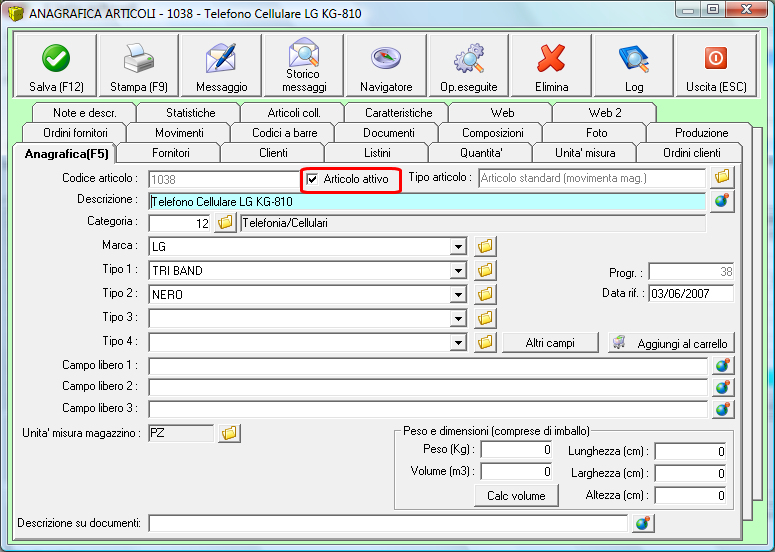The image size is (775, 552).
Task: Toggle the Articolo attivo checkbox
Action: pyautogui.click(x=312, y=179)
